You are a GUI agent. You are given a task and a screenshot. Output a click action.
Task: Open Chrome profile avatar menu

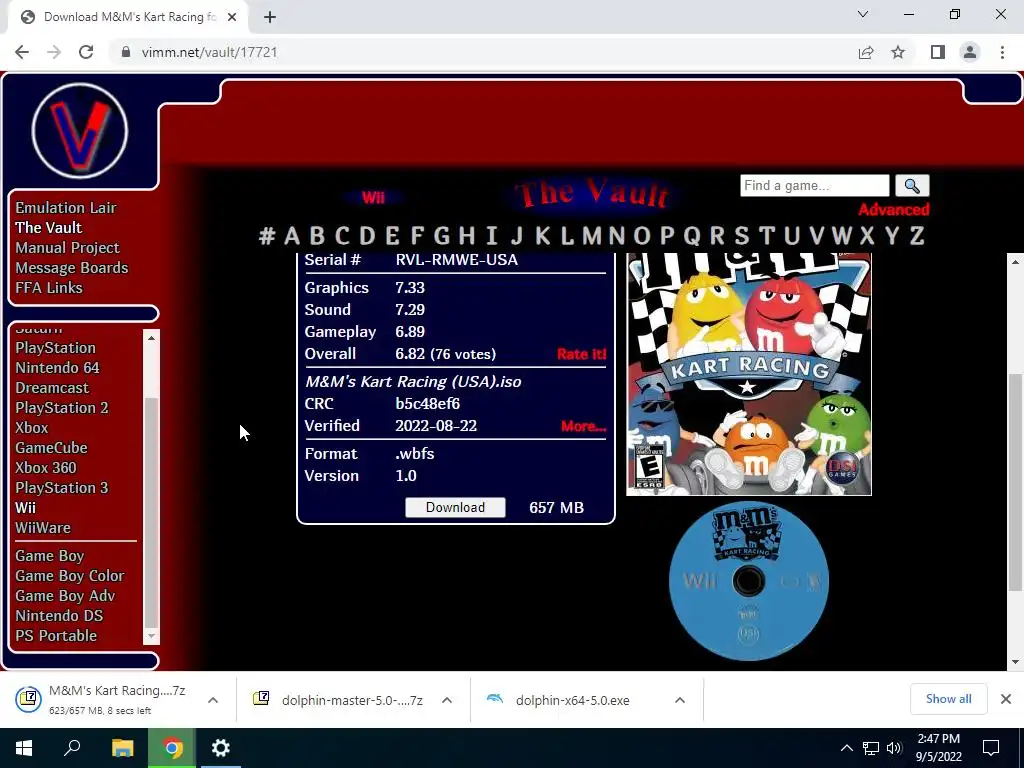tap(970, 52)
